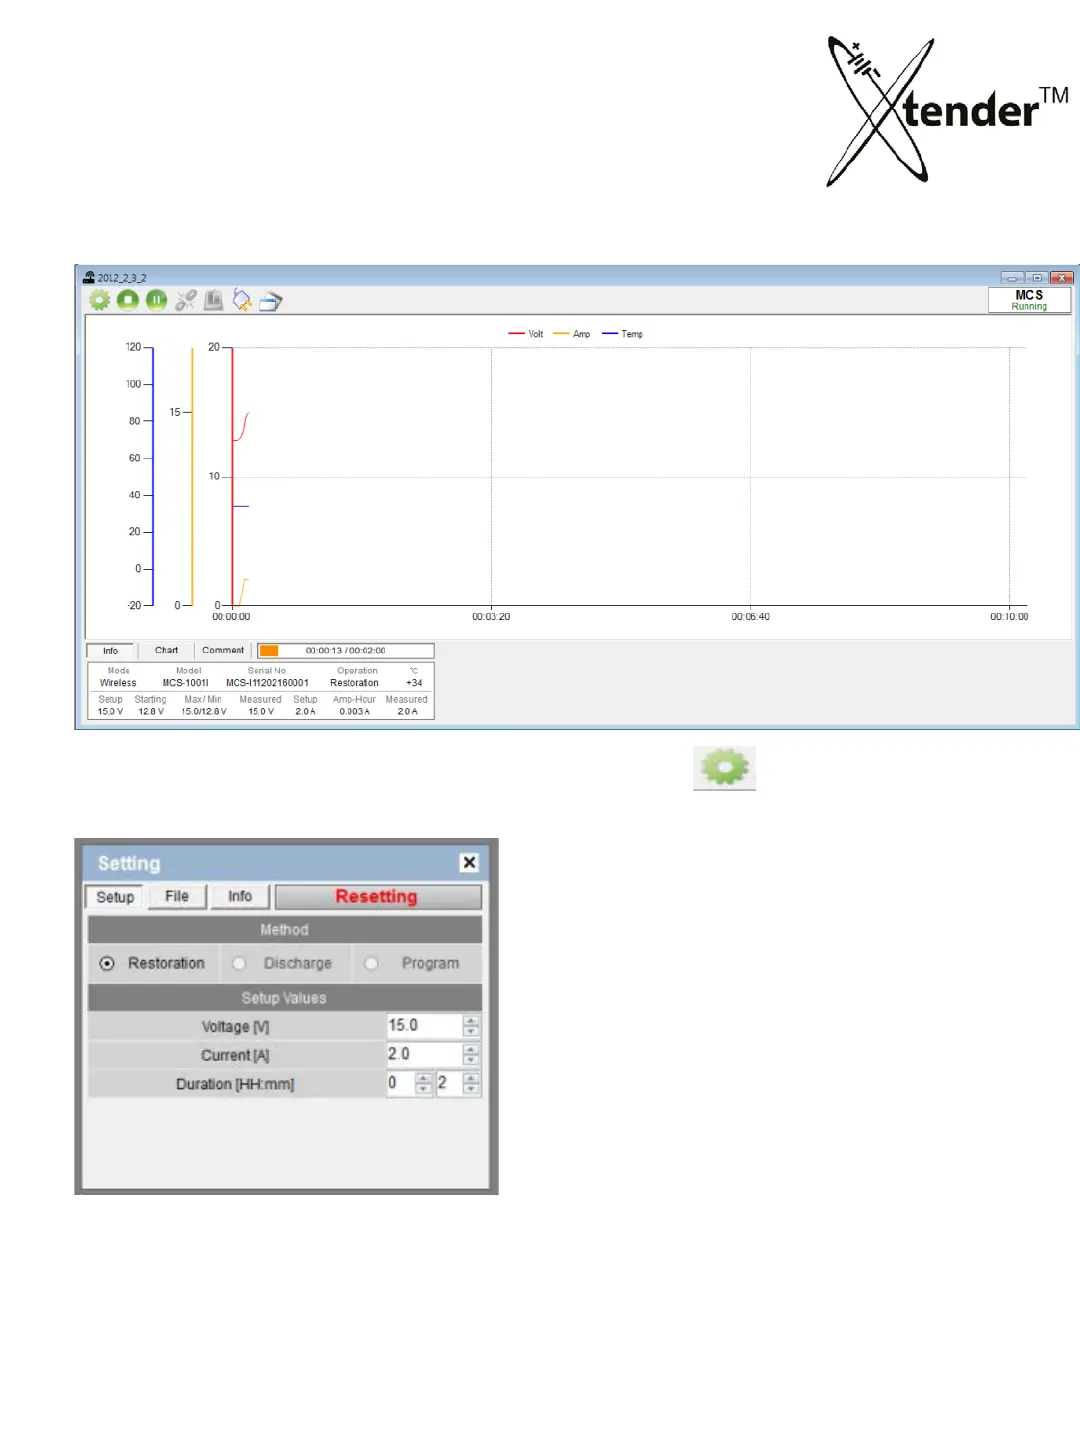Select the Program method radio button
This screenshot has width=1080, height=1440.
(x=371, y=964)
